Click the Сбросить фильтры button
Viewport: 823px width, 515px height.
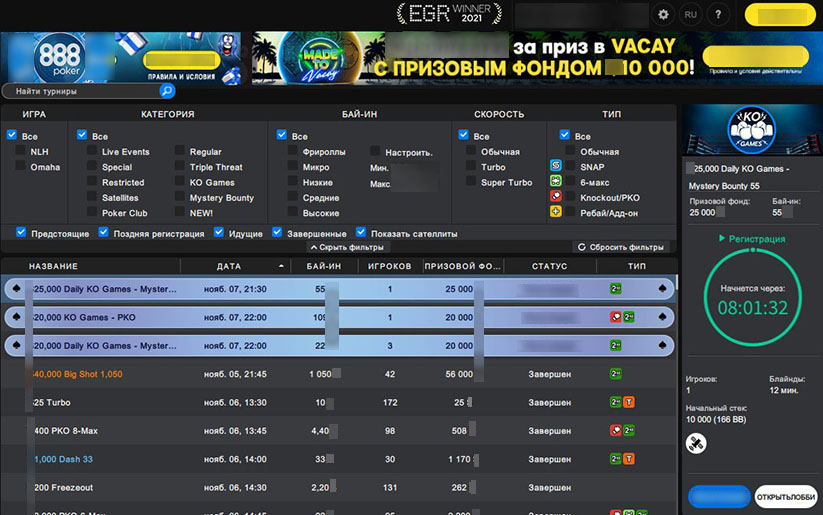pos(621,247)
